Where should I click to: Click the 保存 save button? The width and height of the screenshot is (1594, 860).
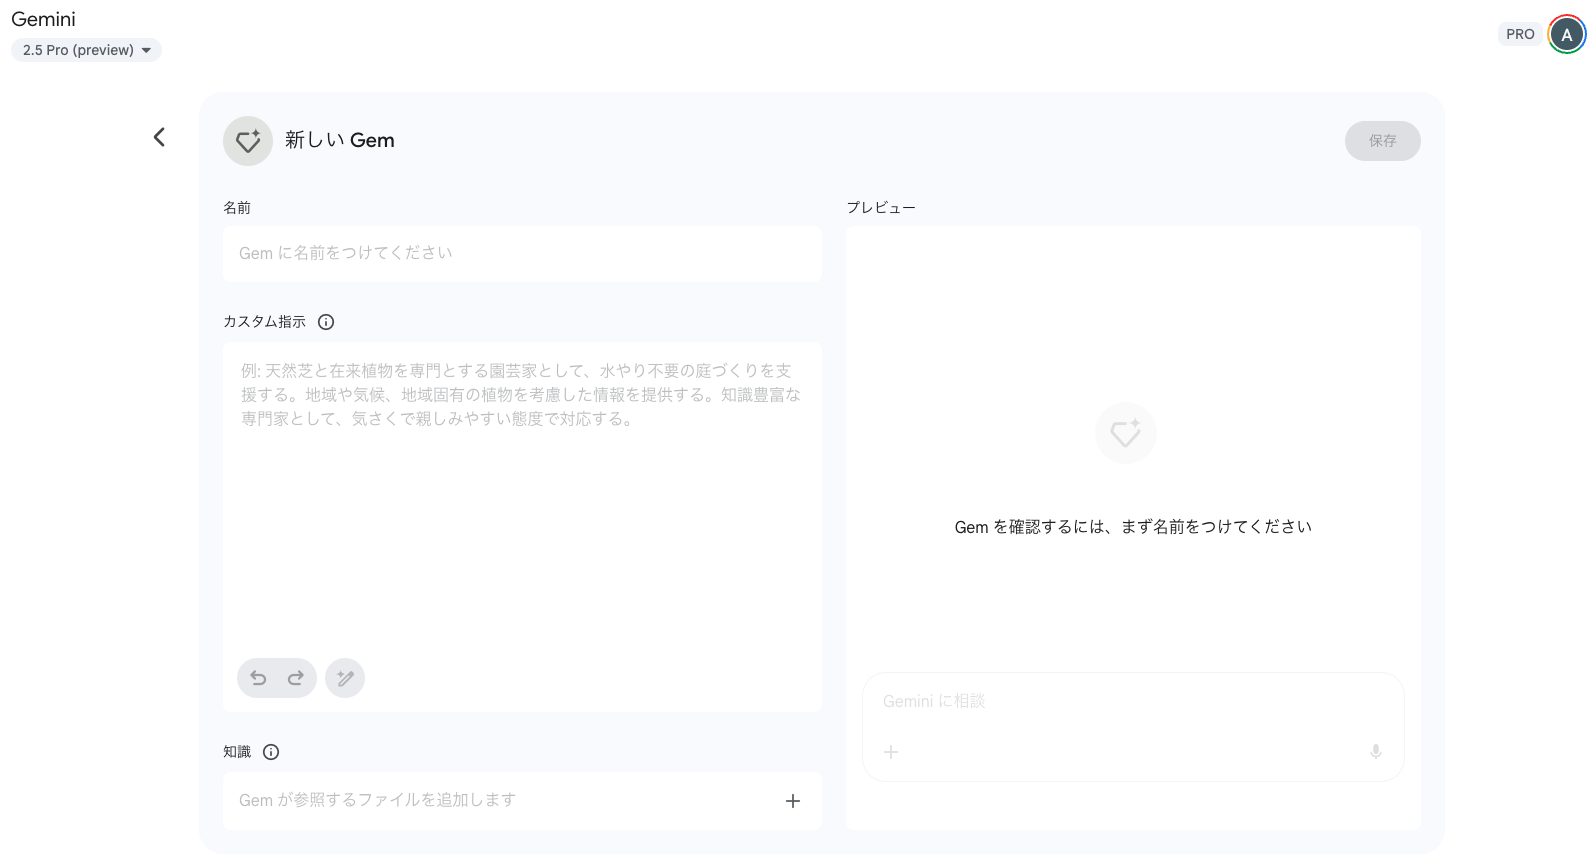[1382, 141]
